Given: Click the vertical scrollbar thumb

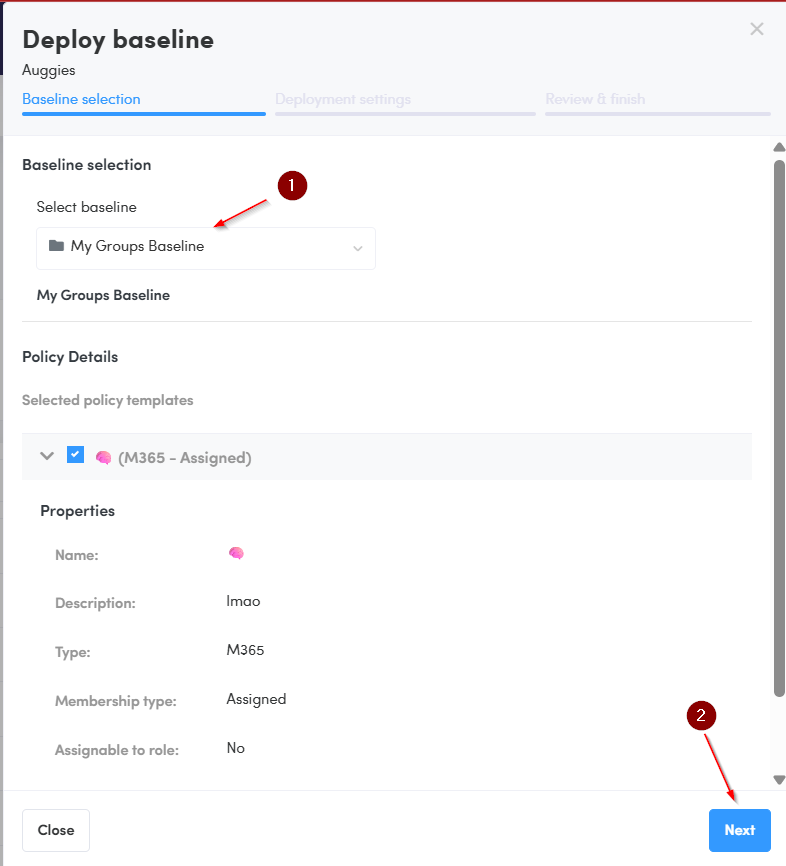Looking at the screenshot, I should click(x=779, y=420).
